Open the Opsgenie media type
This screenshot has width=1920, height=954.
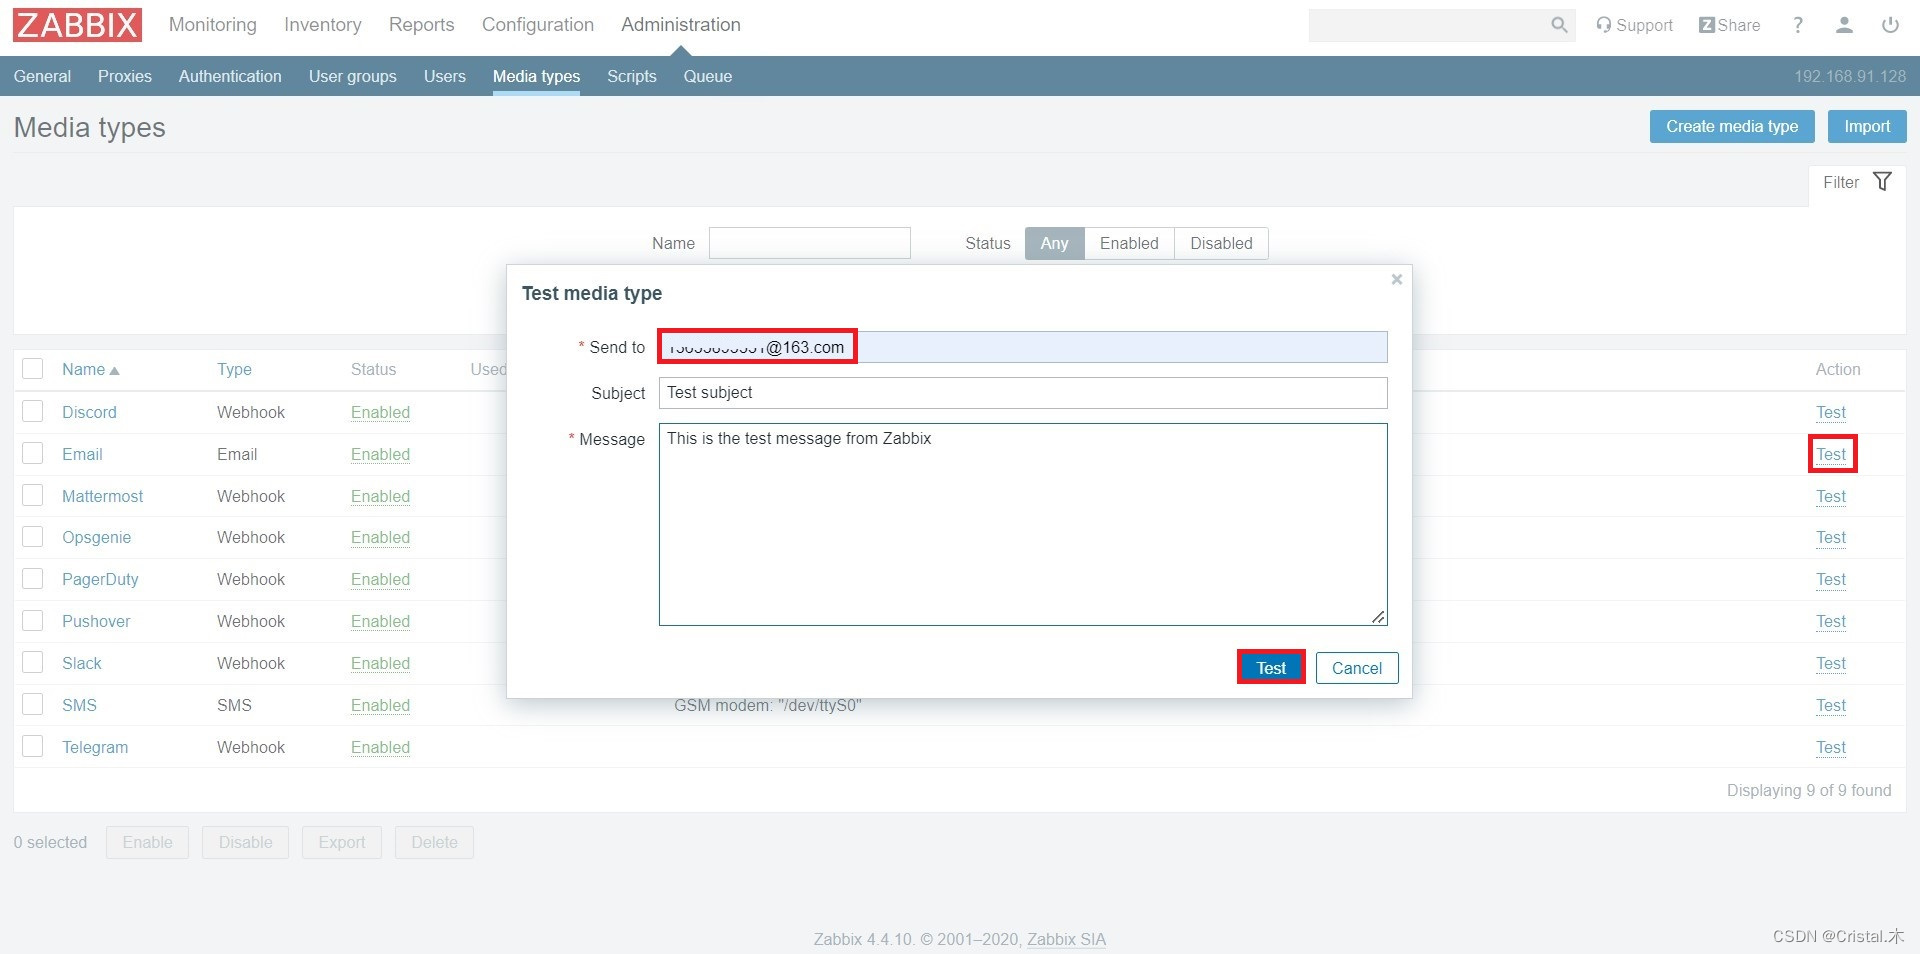pyautogui.click(x=96, y=537)
